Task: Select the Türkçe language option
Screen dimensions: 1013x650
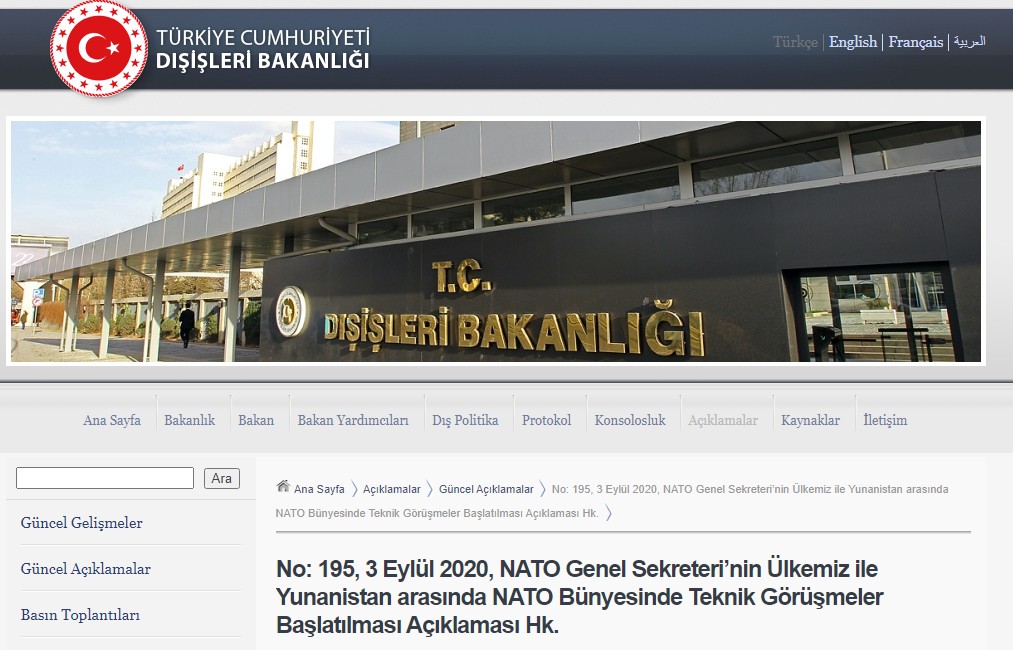Action: (795, 42)
